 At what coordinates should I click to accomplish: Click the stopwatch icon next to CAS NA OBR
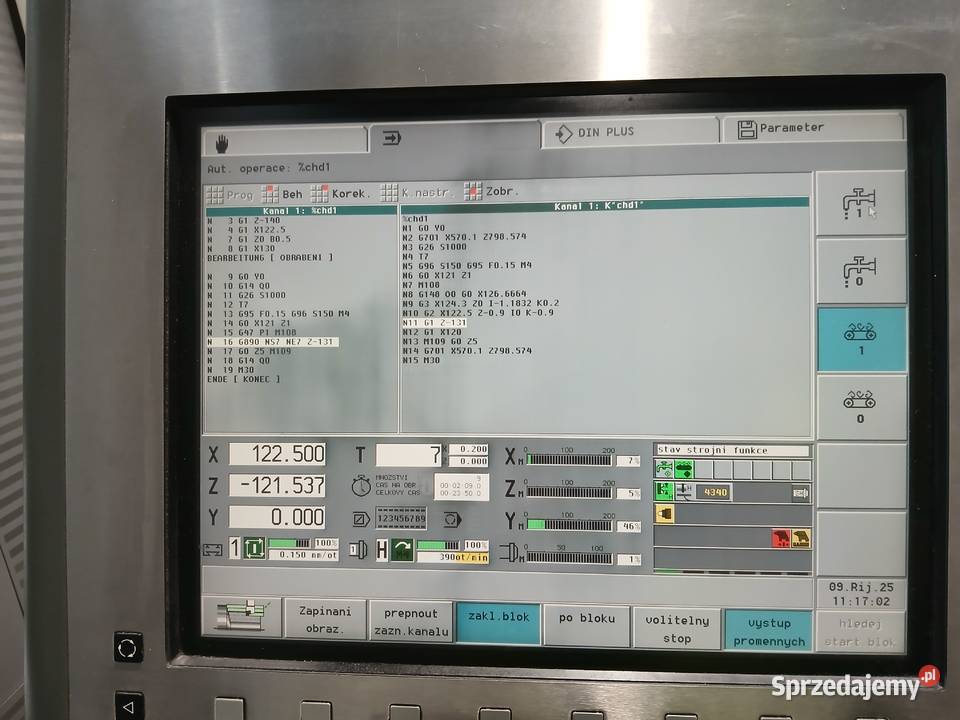pos(360,487)
